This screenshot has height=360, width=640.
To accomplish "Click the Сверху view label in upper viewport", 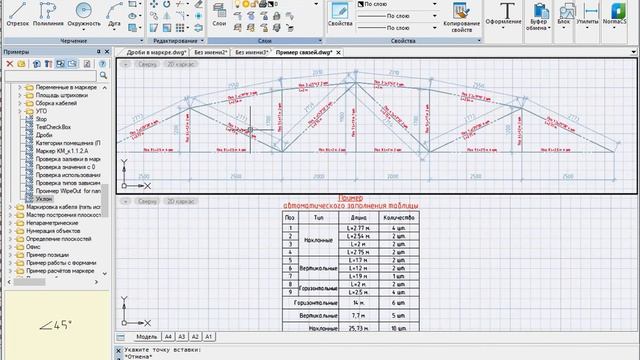I will click(x=147, y=64).
